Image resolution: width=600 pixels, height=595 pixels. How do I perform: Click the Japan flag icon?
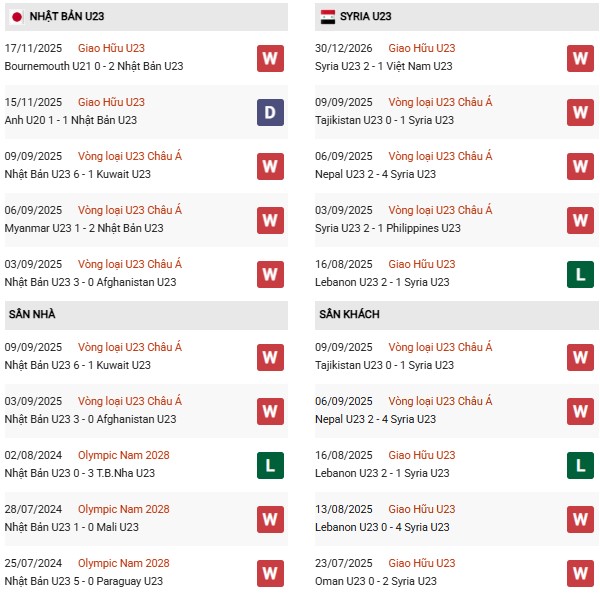click(16, 16)
